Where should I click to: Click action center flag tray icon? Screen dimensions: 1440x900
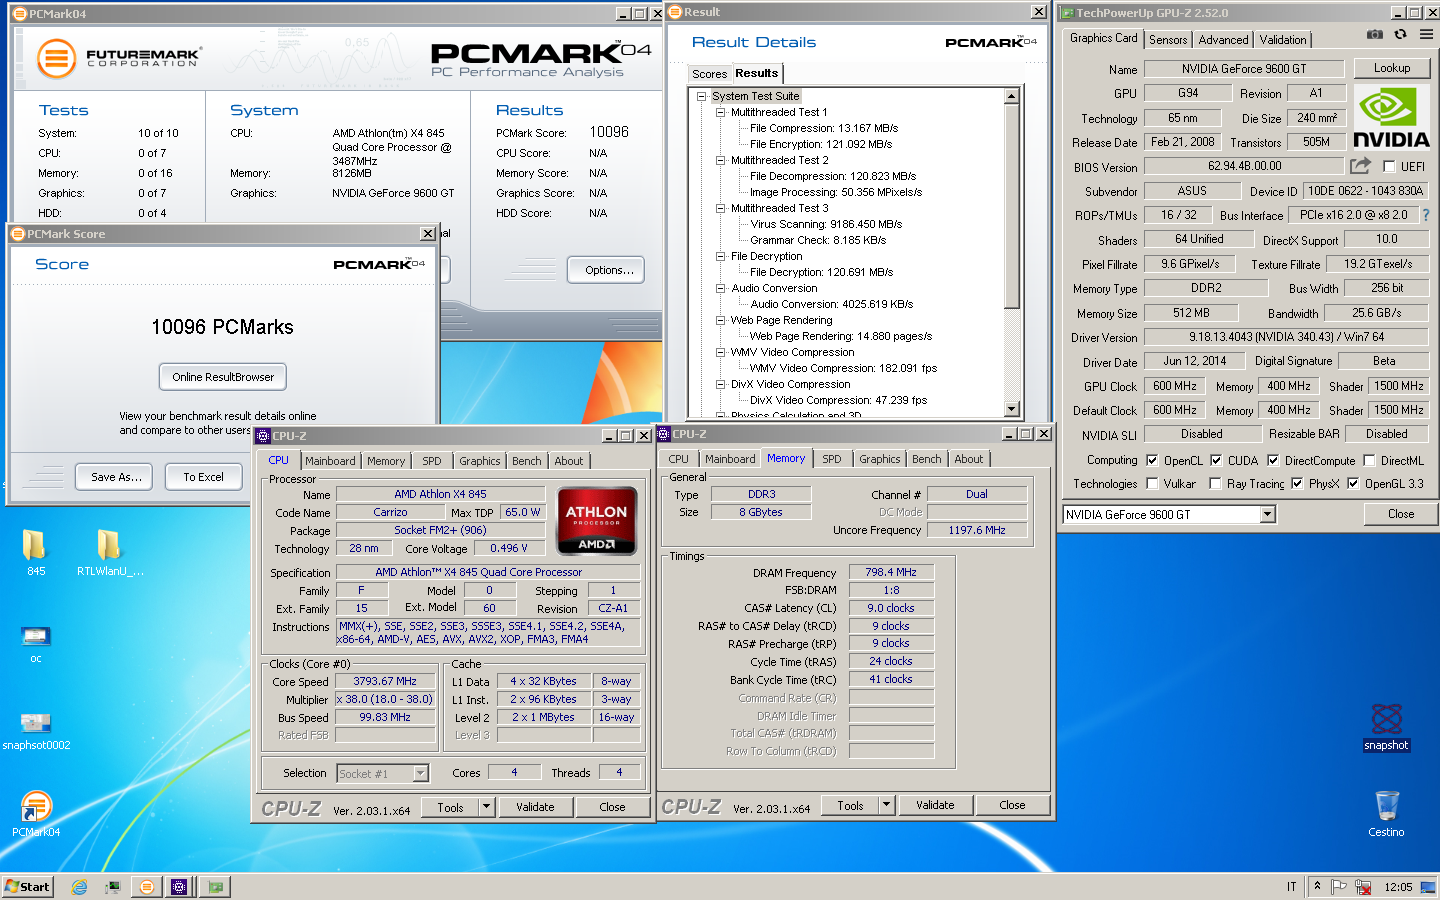point(1339,887)
